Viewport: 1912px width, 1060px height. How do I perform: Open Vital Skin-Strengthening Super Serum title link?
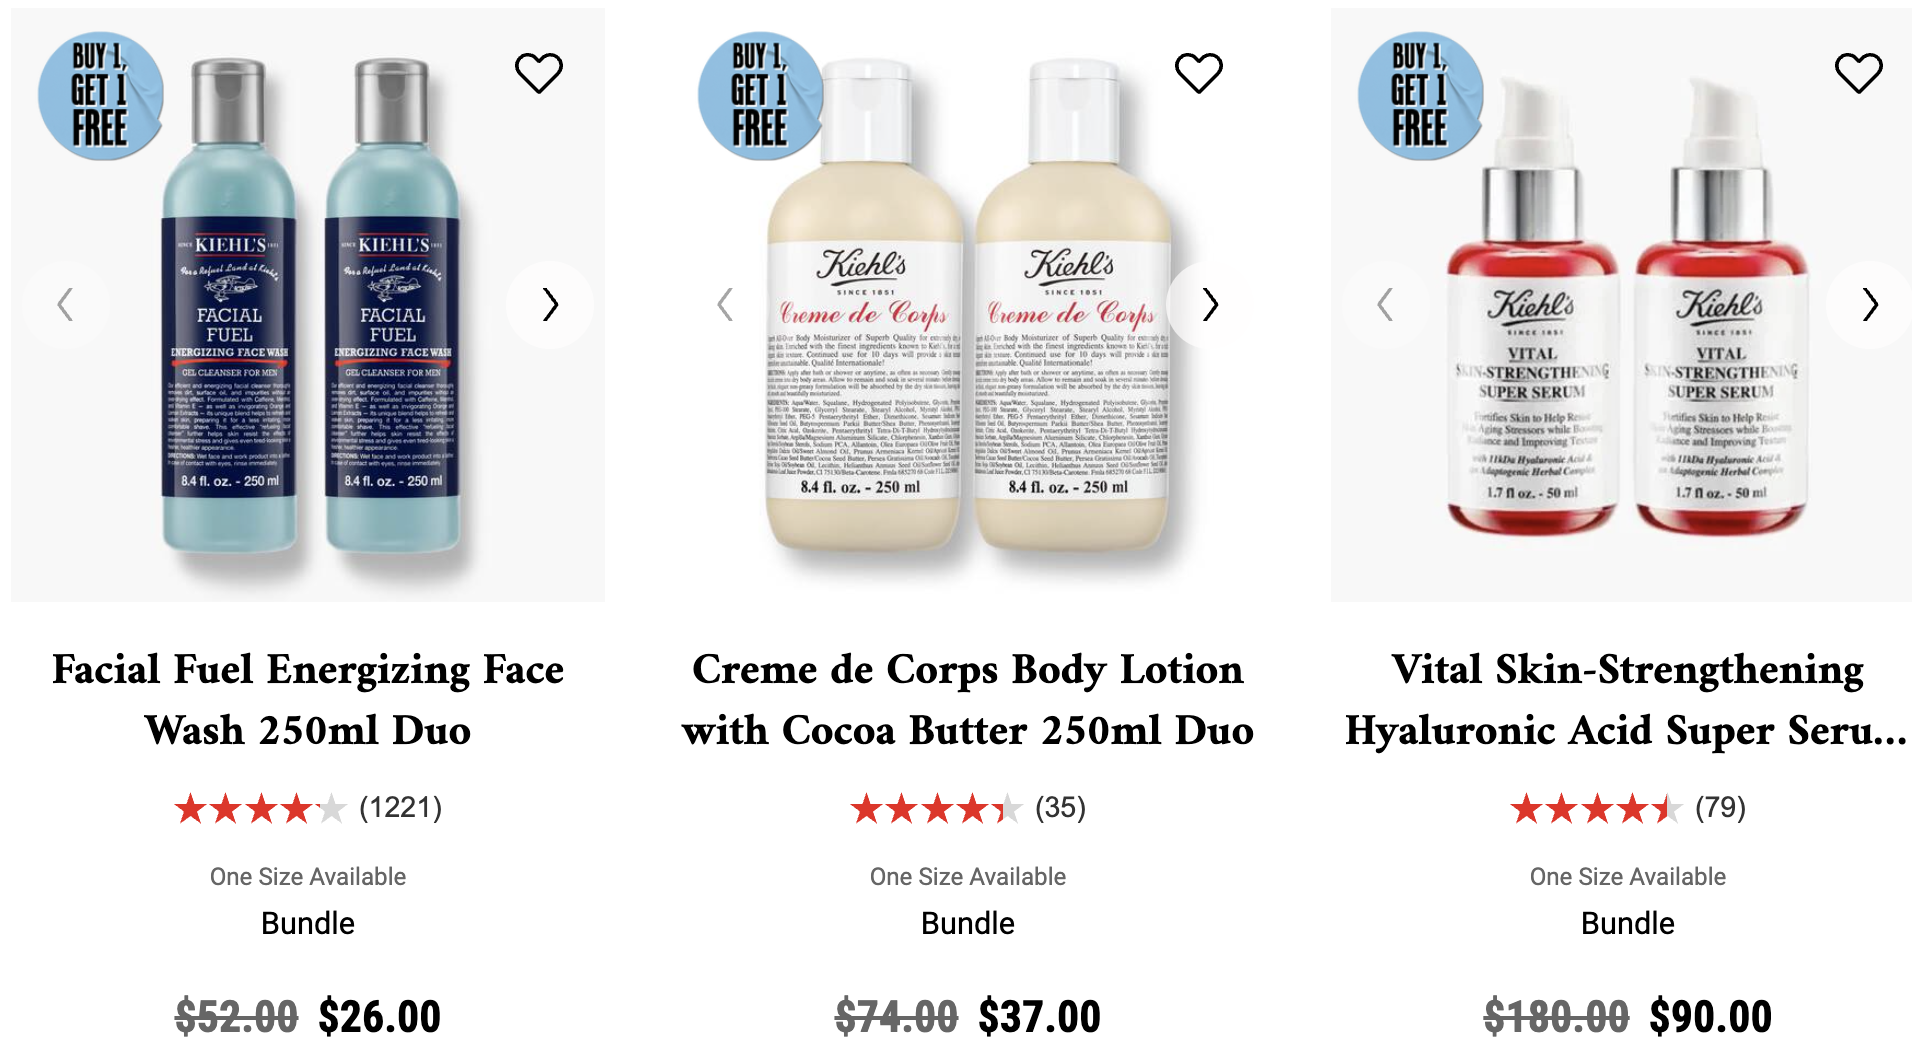(x=1627, y=700)
